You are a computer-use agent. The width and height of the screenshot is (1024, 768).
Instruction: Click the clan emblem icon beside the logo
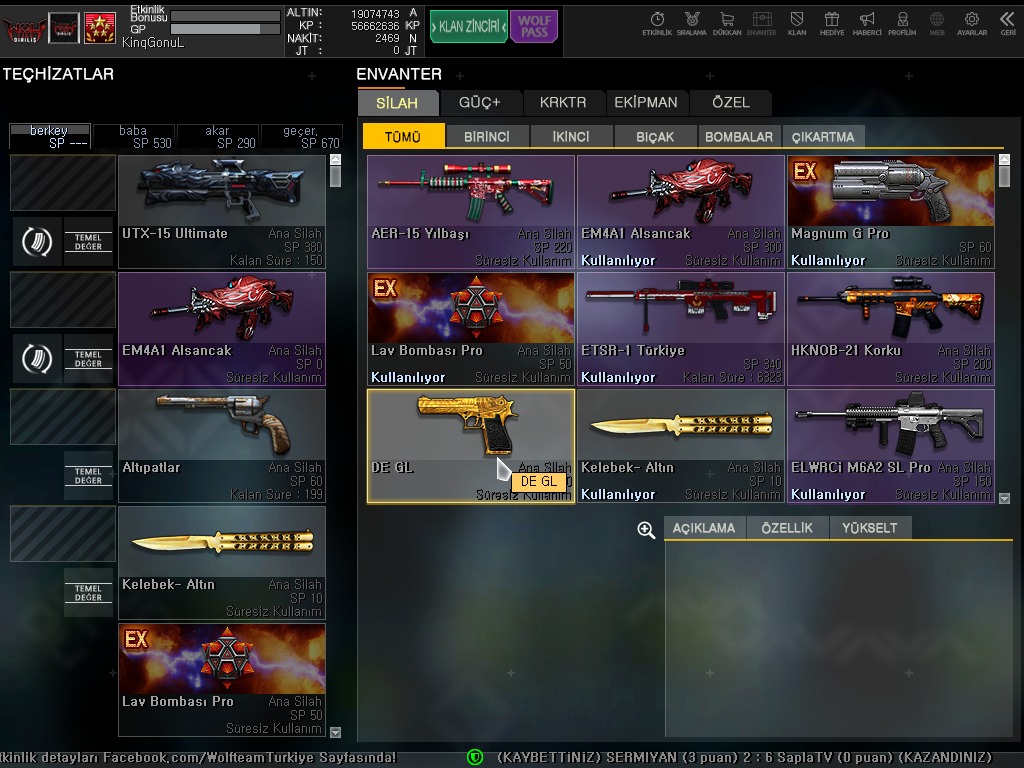[x=64, y=29]
